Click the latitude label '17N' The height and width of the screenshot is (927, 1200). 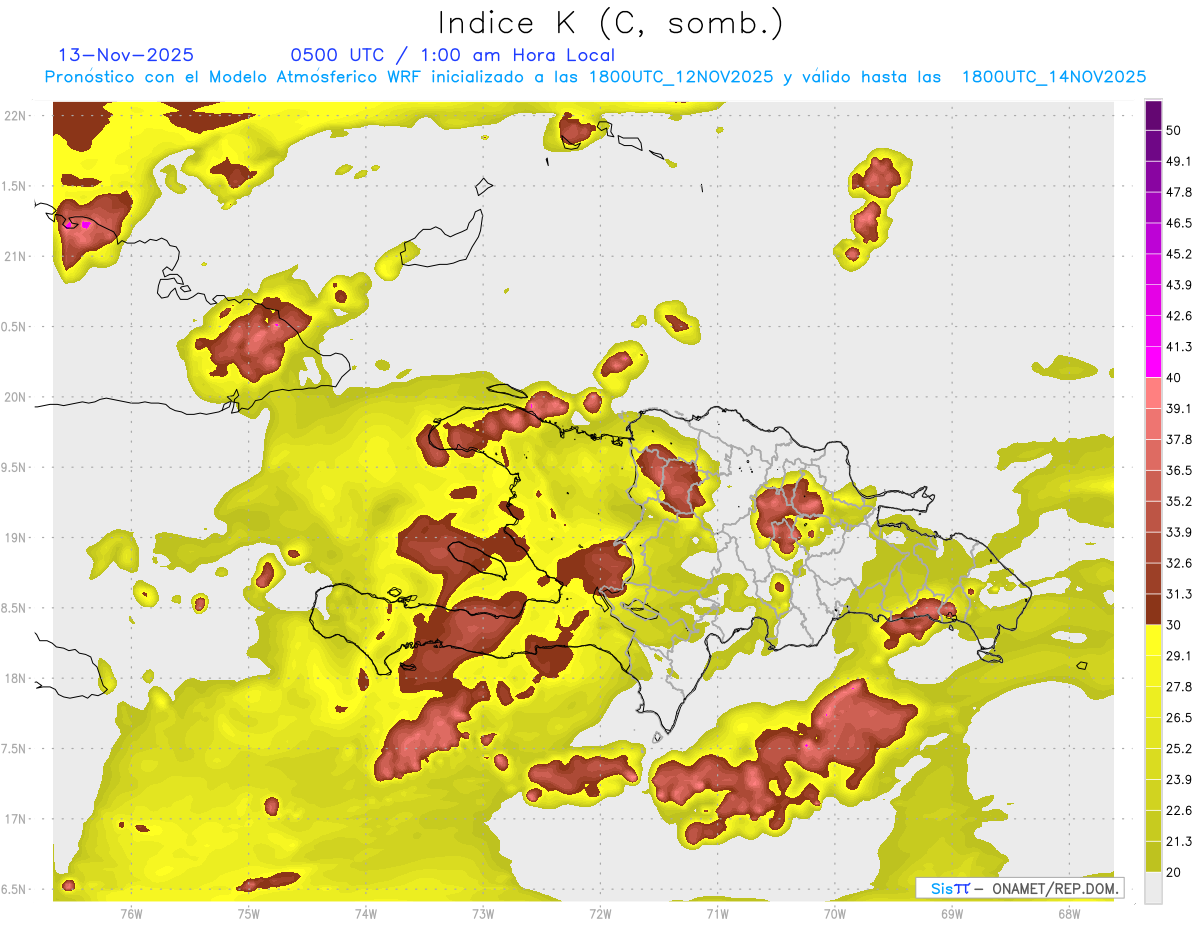point(16,819)
